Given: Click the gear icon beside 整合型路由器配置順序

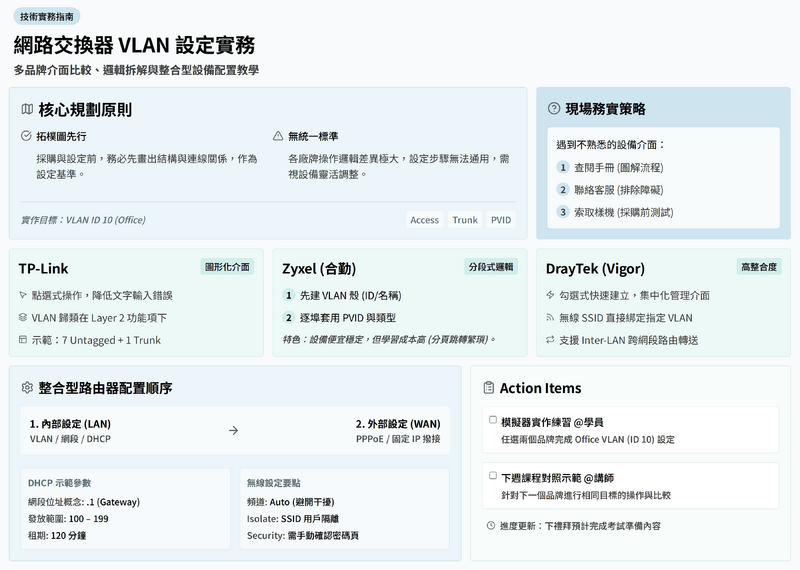Looking at the screenshot, I should click(27, 387).
